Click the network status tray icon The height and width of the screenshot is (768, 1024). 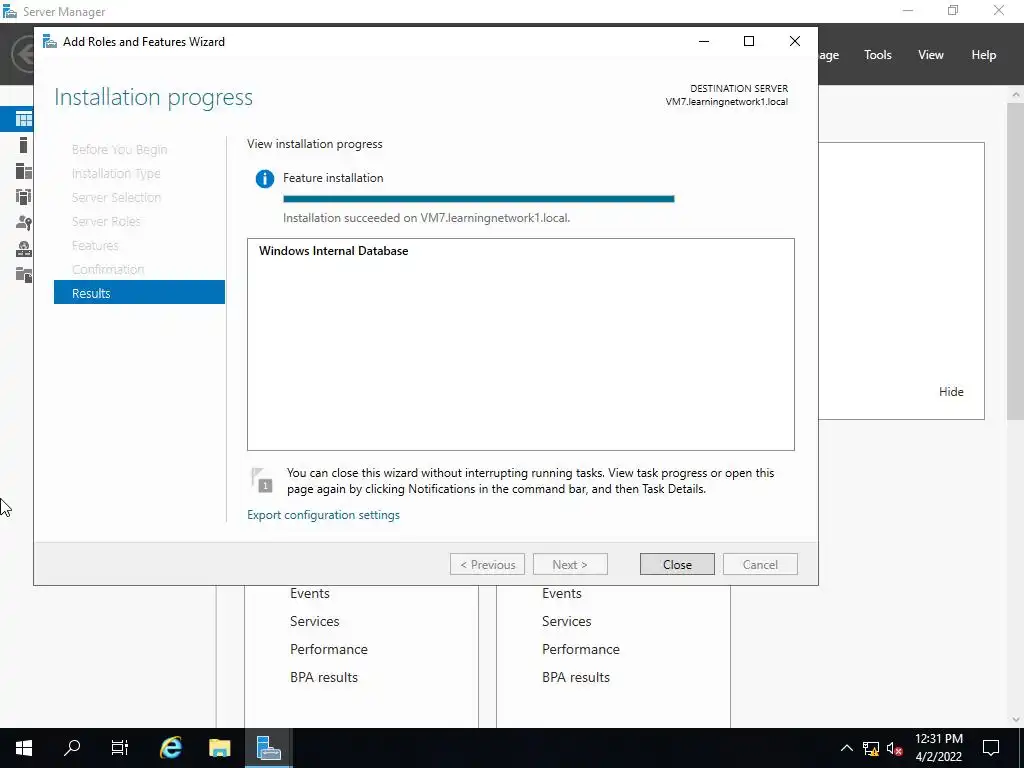click(x=871, y=748)
